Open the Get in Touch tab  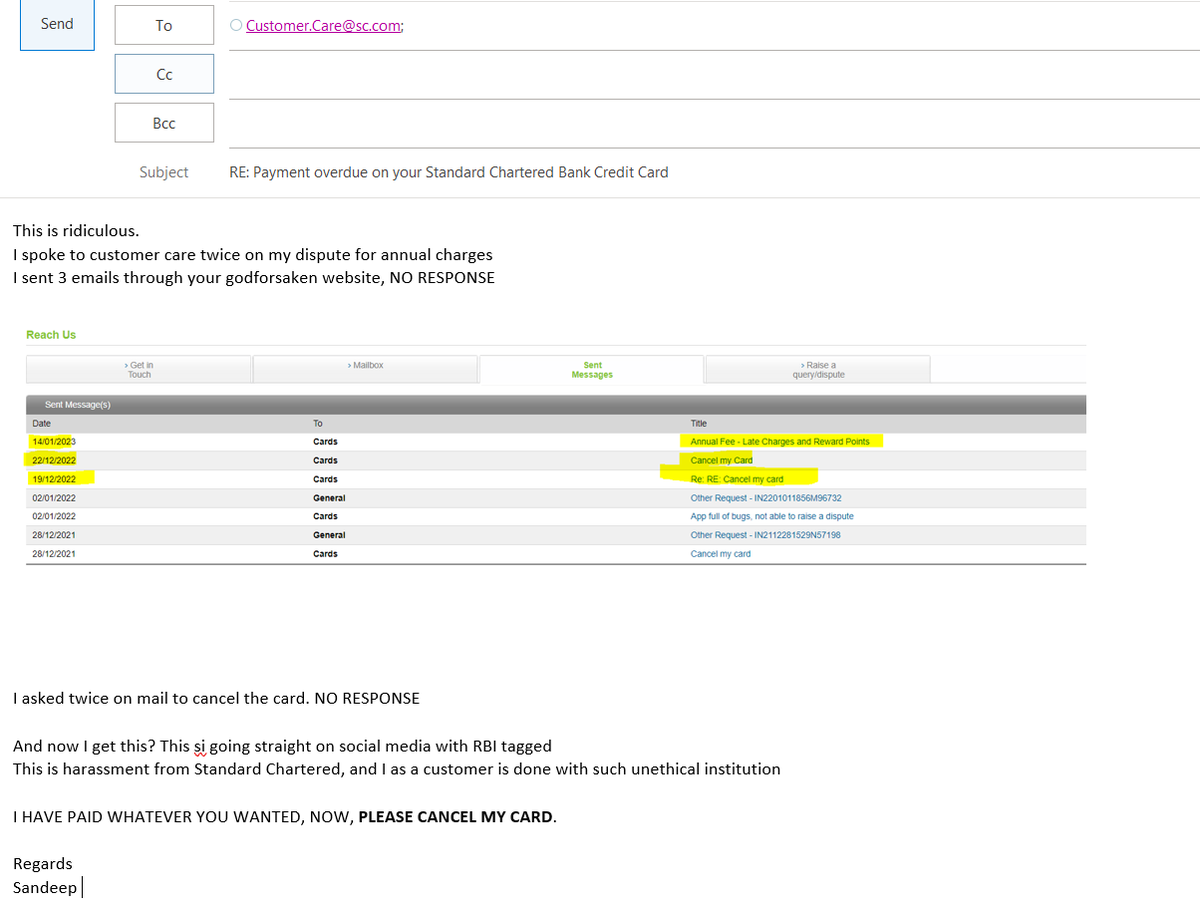tap(139, 369)
